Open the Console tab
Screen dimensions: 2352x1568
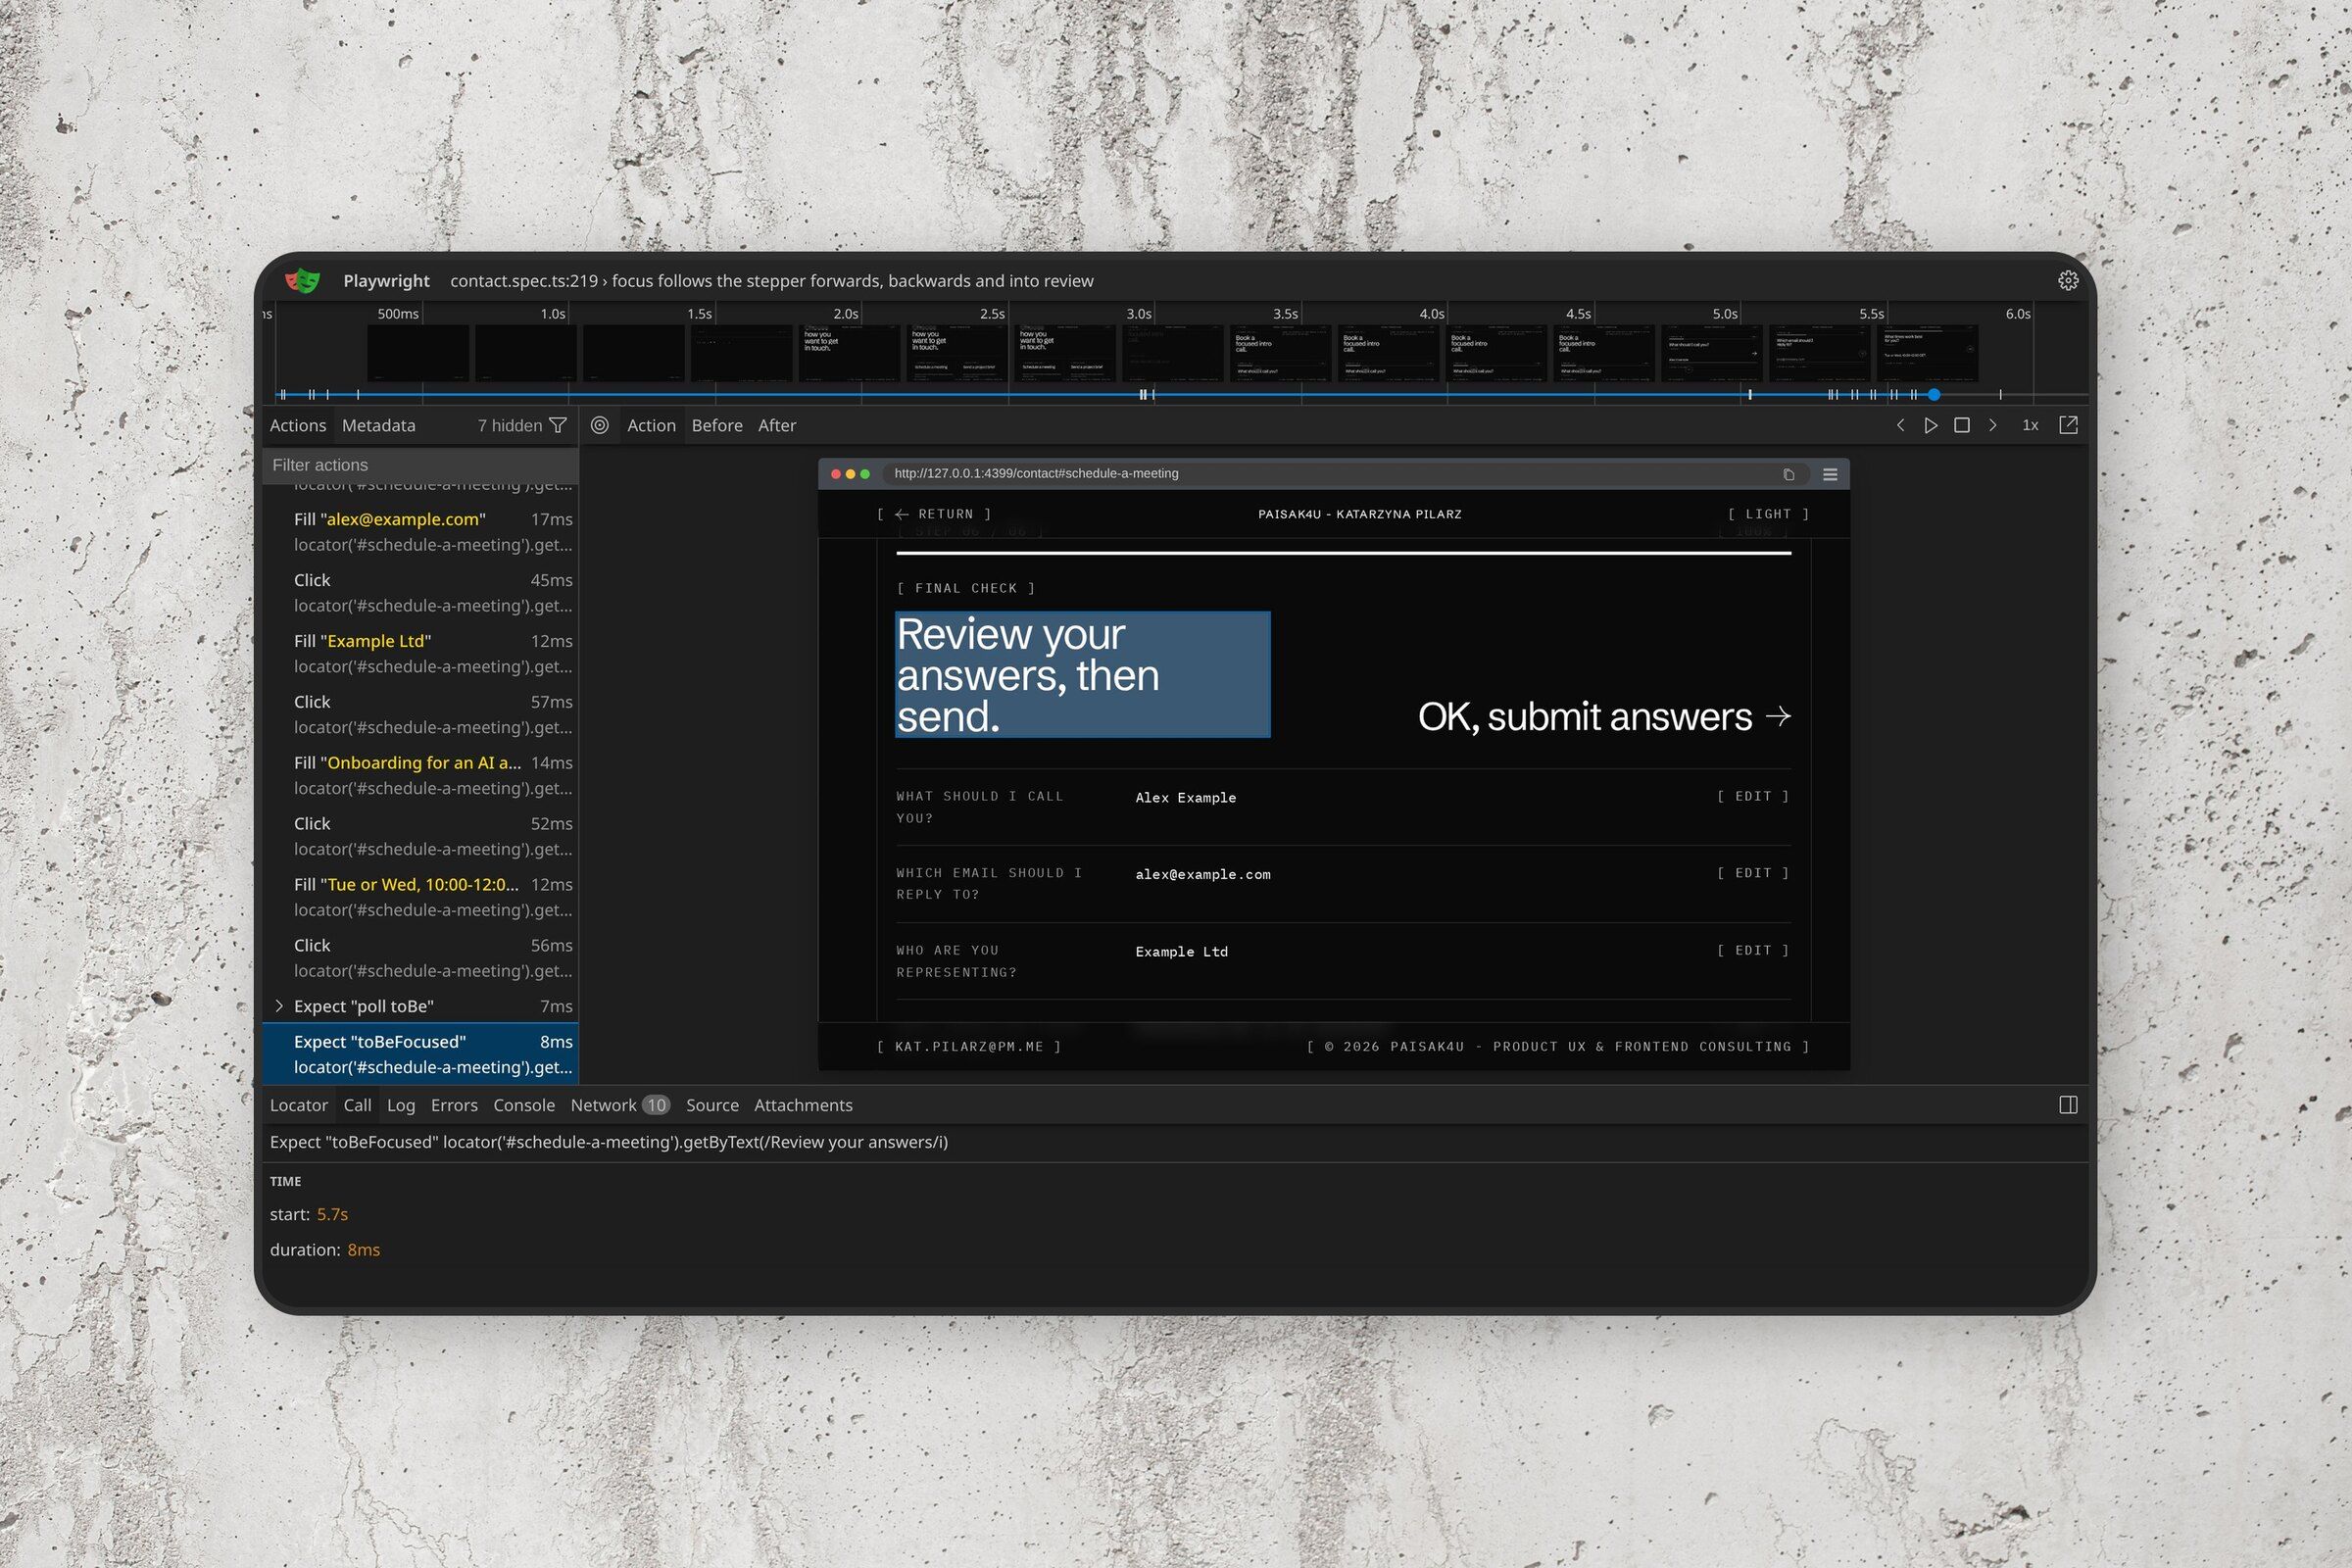point(524,1105)
